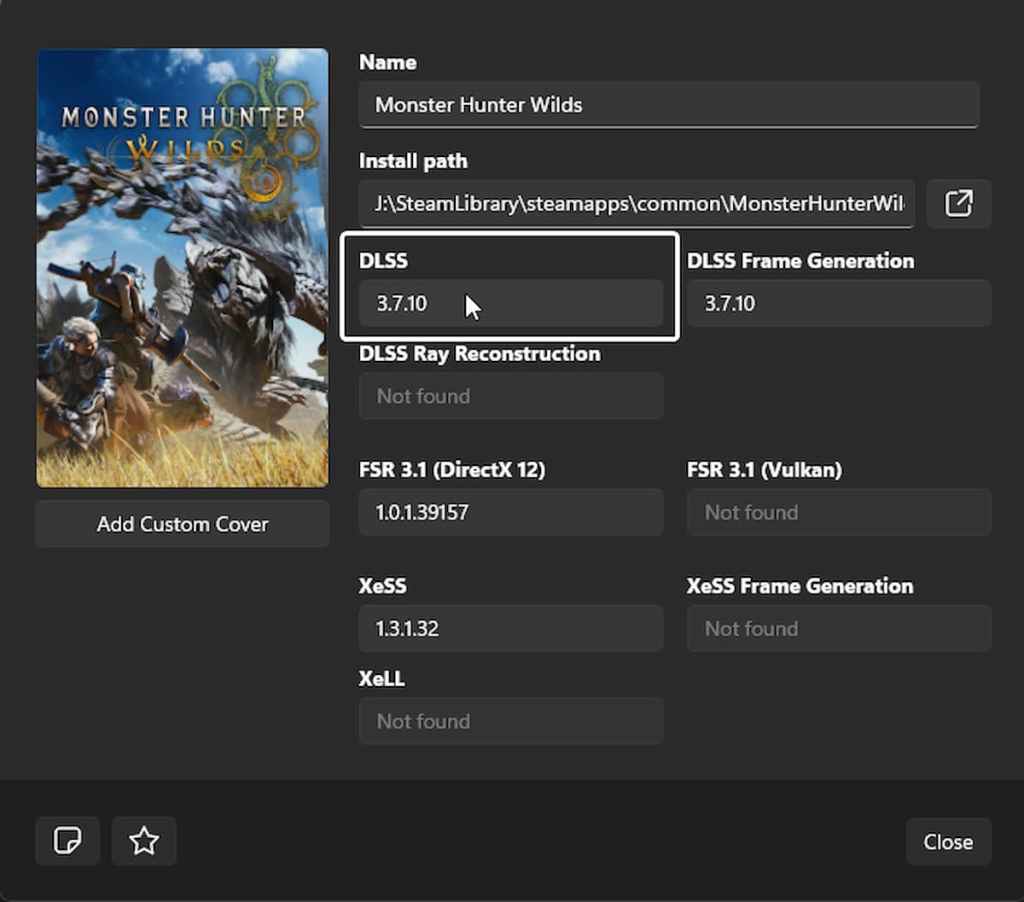Viewport: 1024px width, 902px height.
Task: Click the Install path text field
Action: pyautogui.click(x=636, y=204)
